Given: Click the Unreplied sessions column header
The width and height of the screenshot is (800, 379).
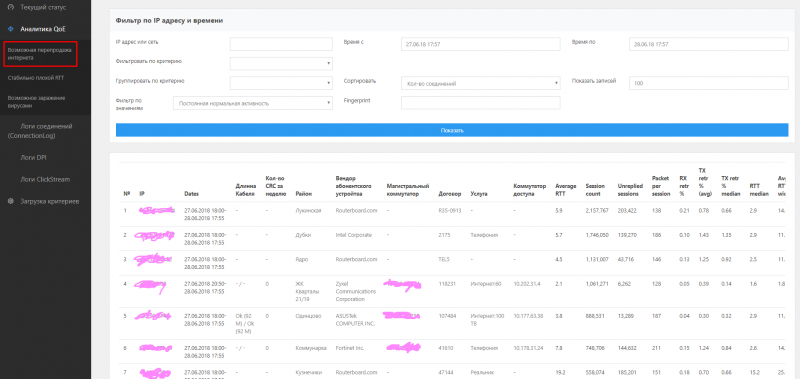Looking at the screenshot, I should click(x=630, y=190).
